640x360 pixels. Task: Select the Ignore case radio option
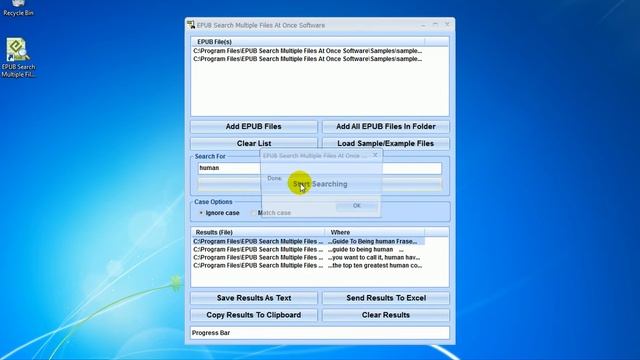219,213
